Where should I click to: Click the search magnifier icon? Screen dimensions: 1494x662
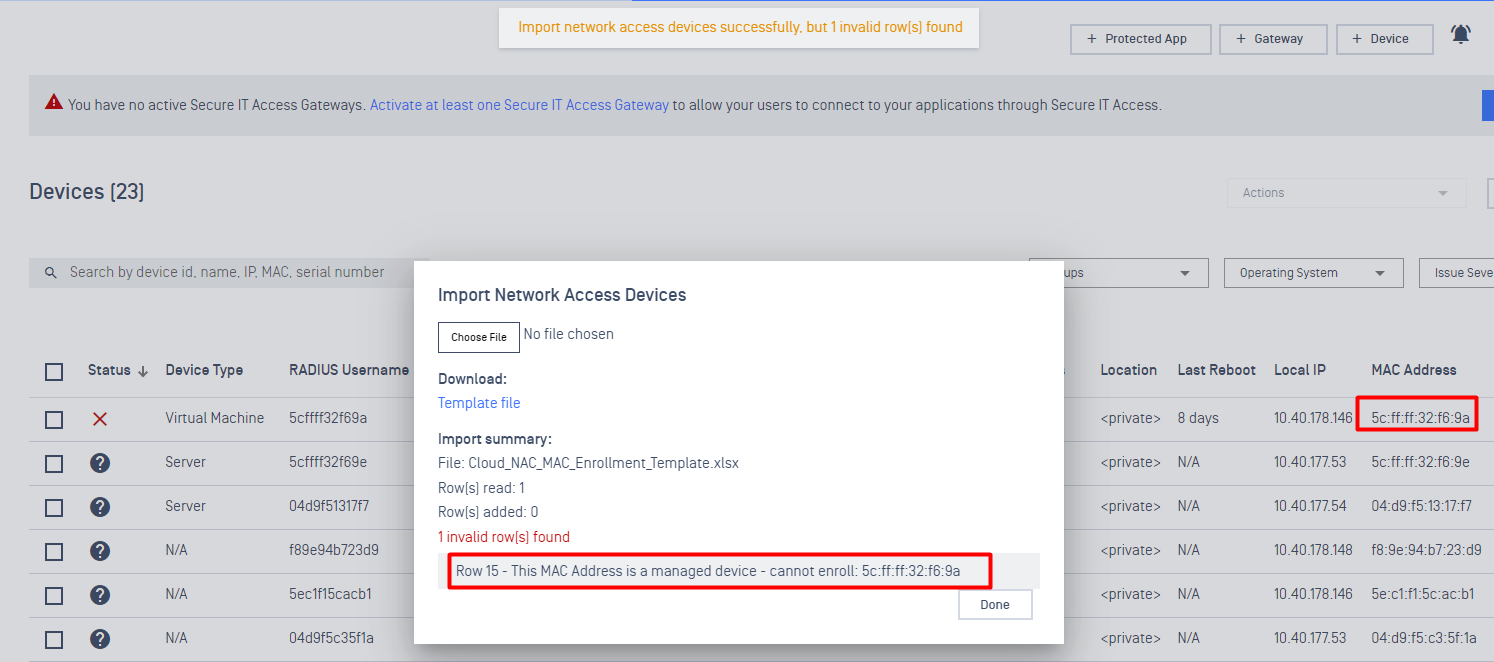51,273
